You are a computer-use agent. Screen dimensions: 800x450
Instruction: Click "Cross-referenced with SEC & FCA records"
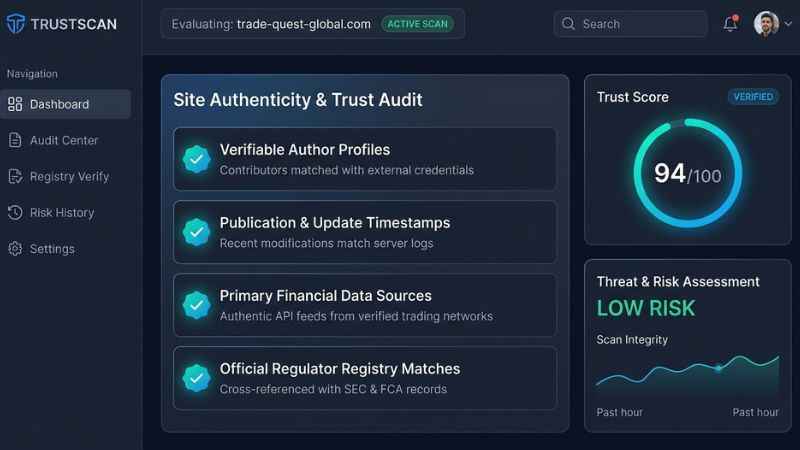333,389
